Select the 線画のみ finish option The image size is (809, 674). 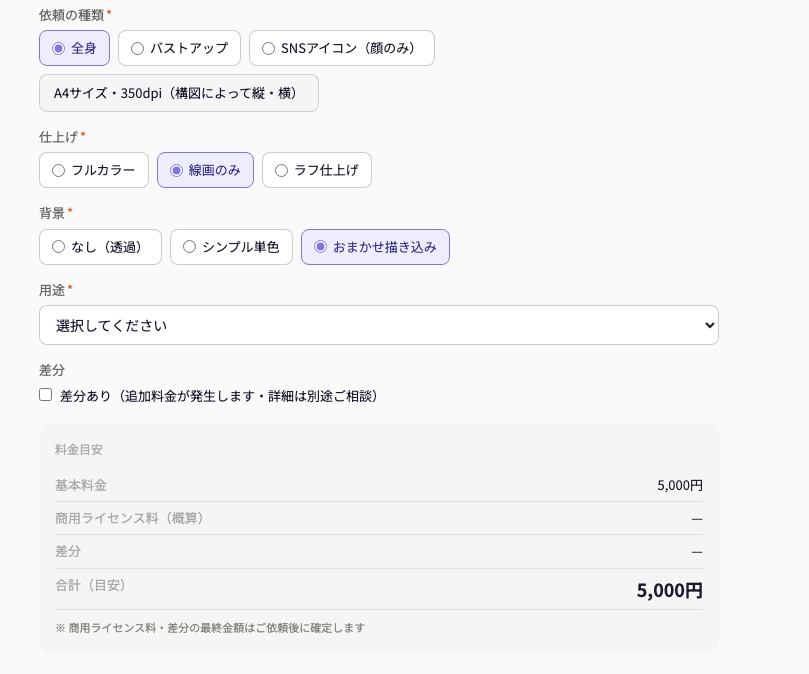click(205, 170)
